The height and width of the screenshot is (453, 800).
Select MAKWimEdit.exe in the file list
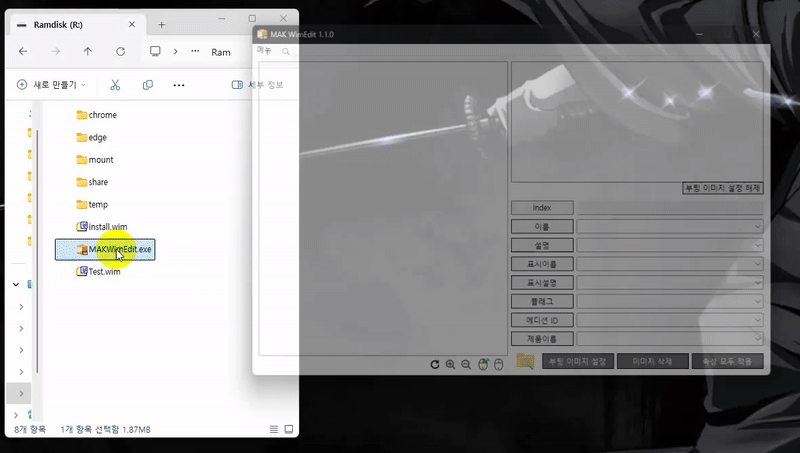pos(105,249)
